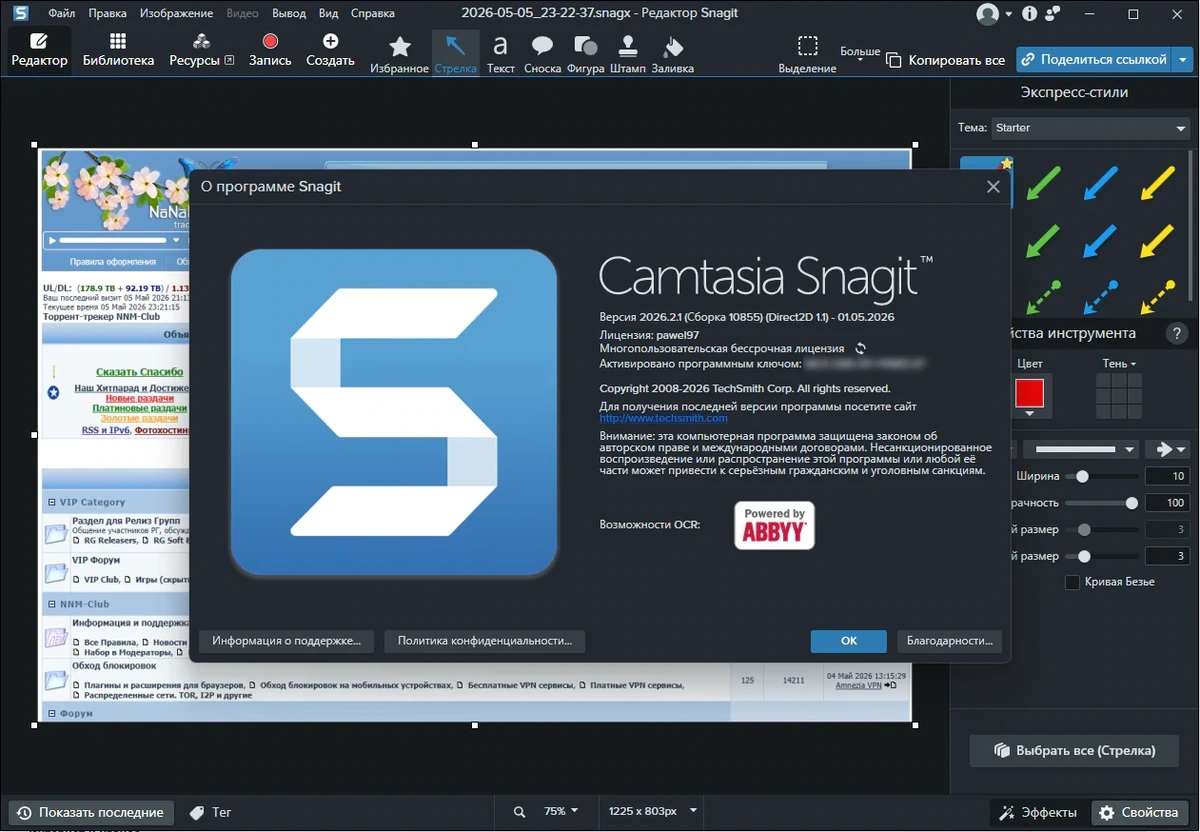This screenshot has height=832, width=1200.
Task: Click the user account avatar
Action: (987, 14)
